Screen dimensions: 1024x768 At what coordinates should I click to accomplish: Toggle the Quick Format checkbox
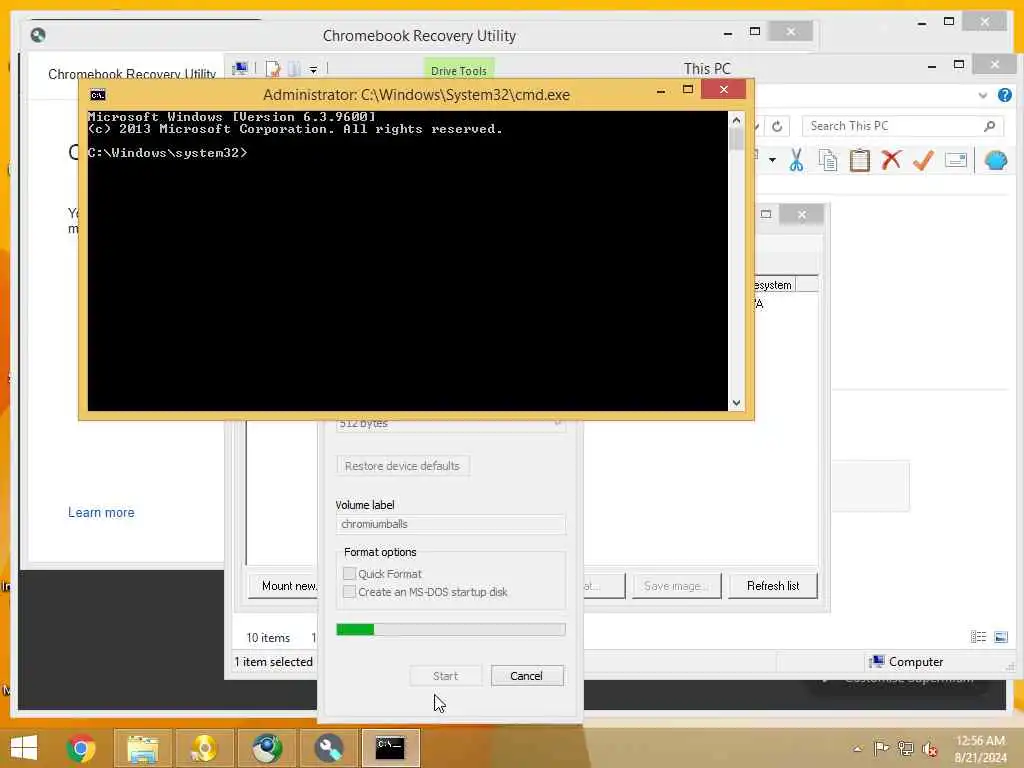349,573
